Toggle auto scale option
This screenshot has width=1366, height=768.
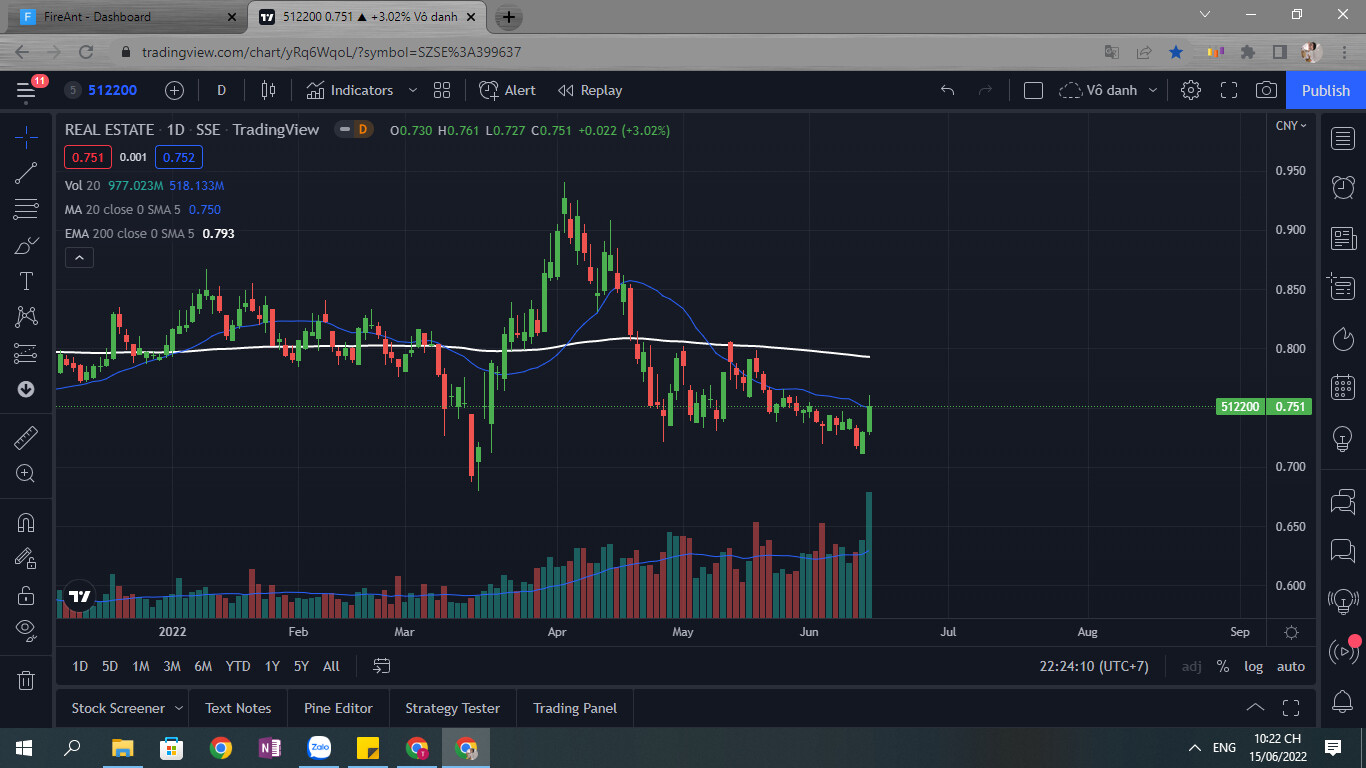pos(1290,666)
